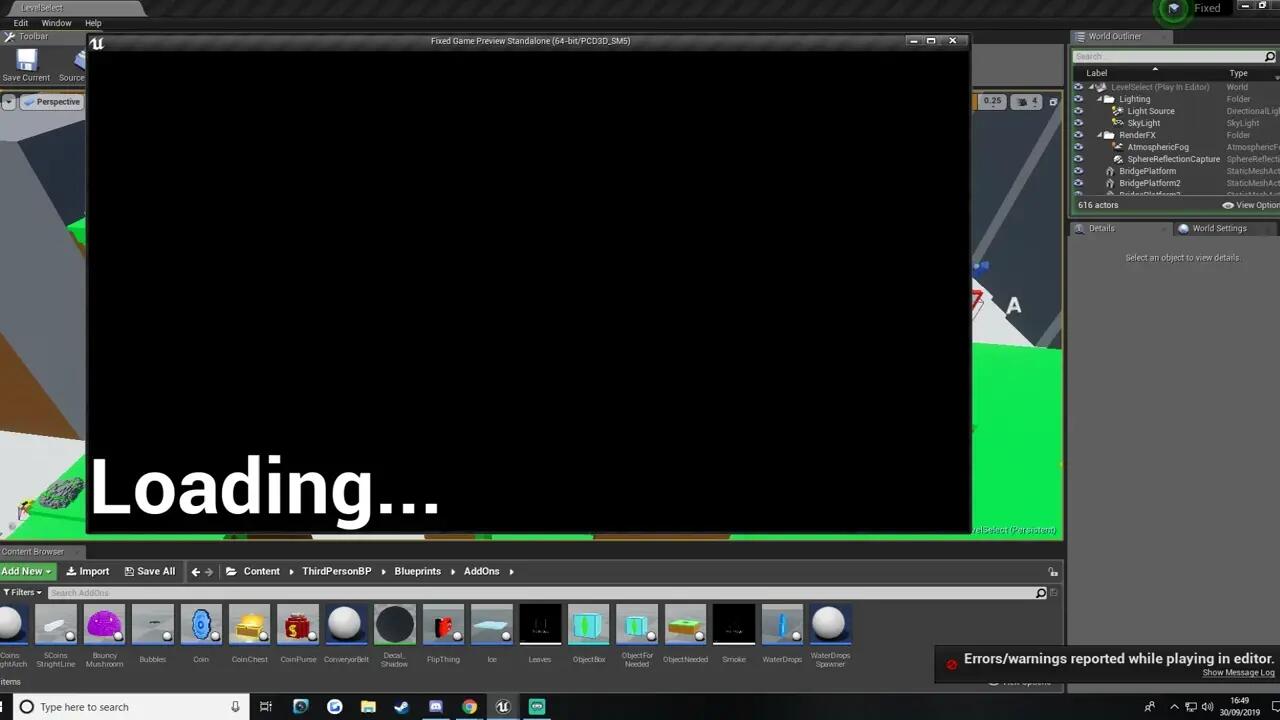The height and width of the screenshot is (720, 1280).
Task: Open Steam from the taskbar
Action: (401, 706)
